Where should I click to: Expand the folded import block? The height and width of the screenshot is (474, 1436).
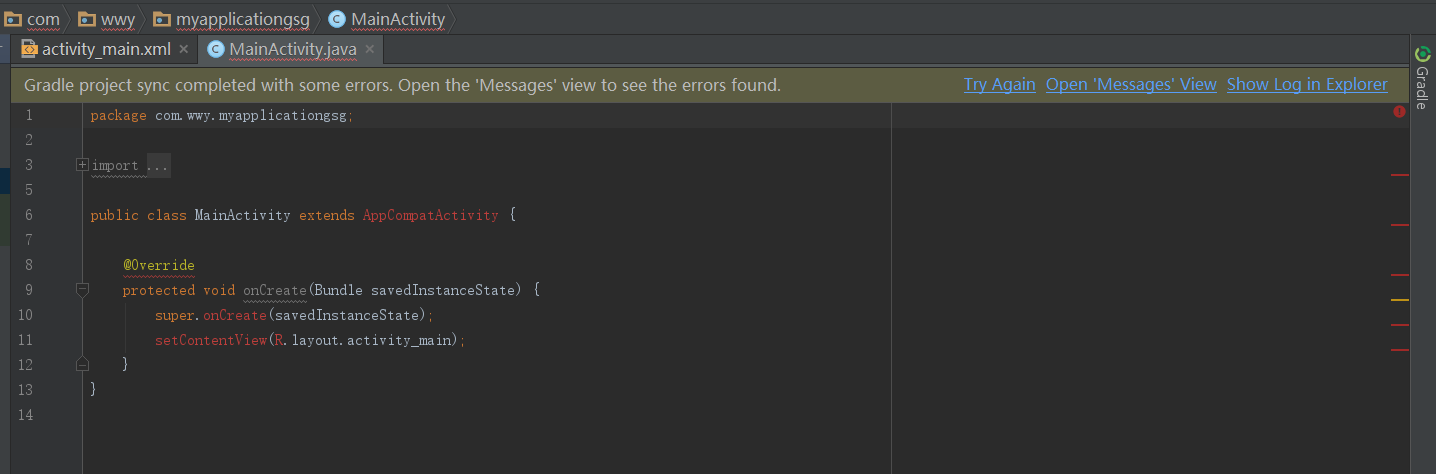82,165
